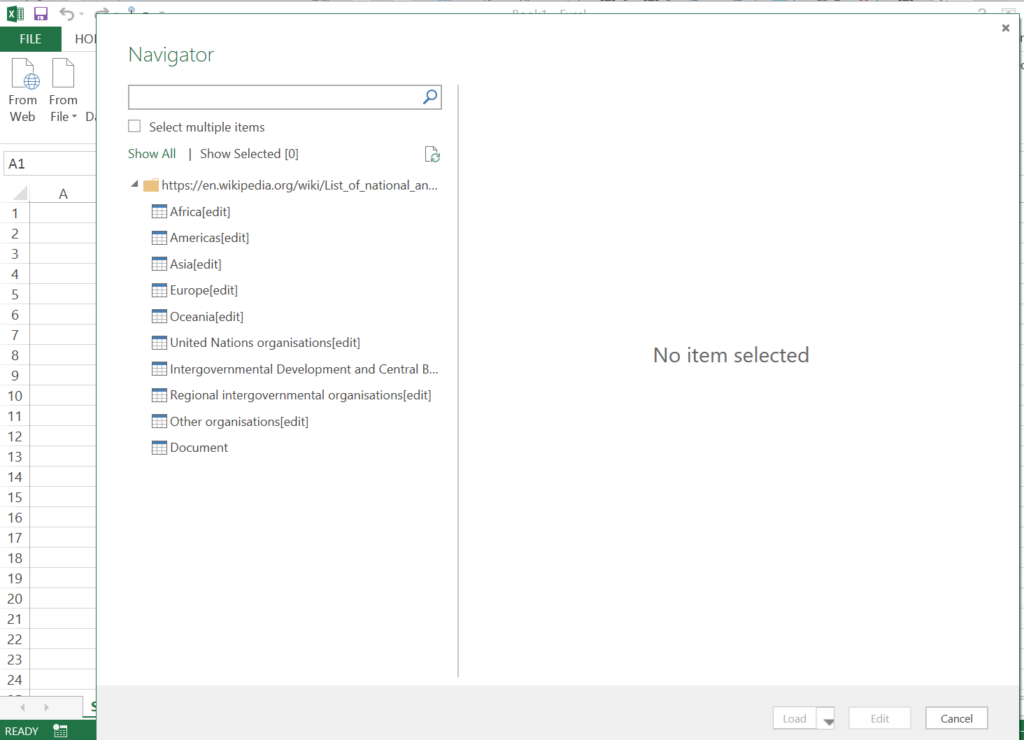This screenshot has height=740, width=1024.
Task: Click the From File icon
Action: click(x=62, y=77)
